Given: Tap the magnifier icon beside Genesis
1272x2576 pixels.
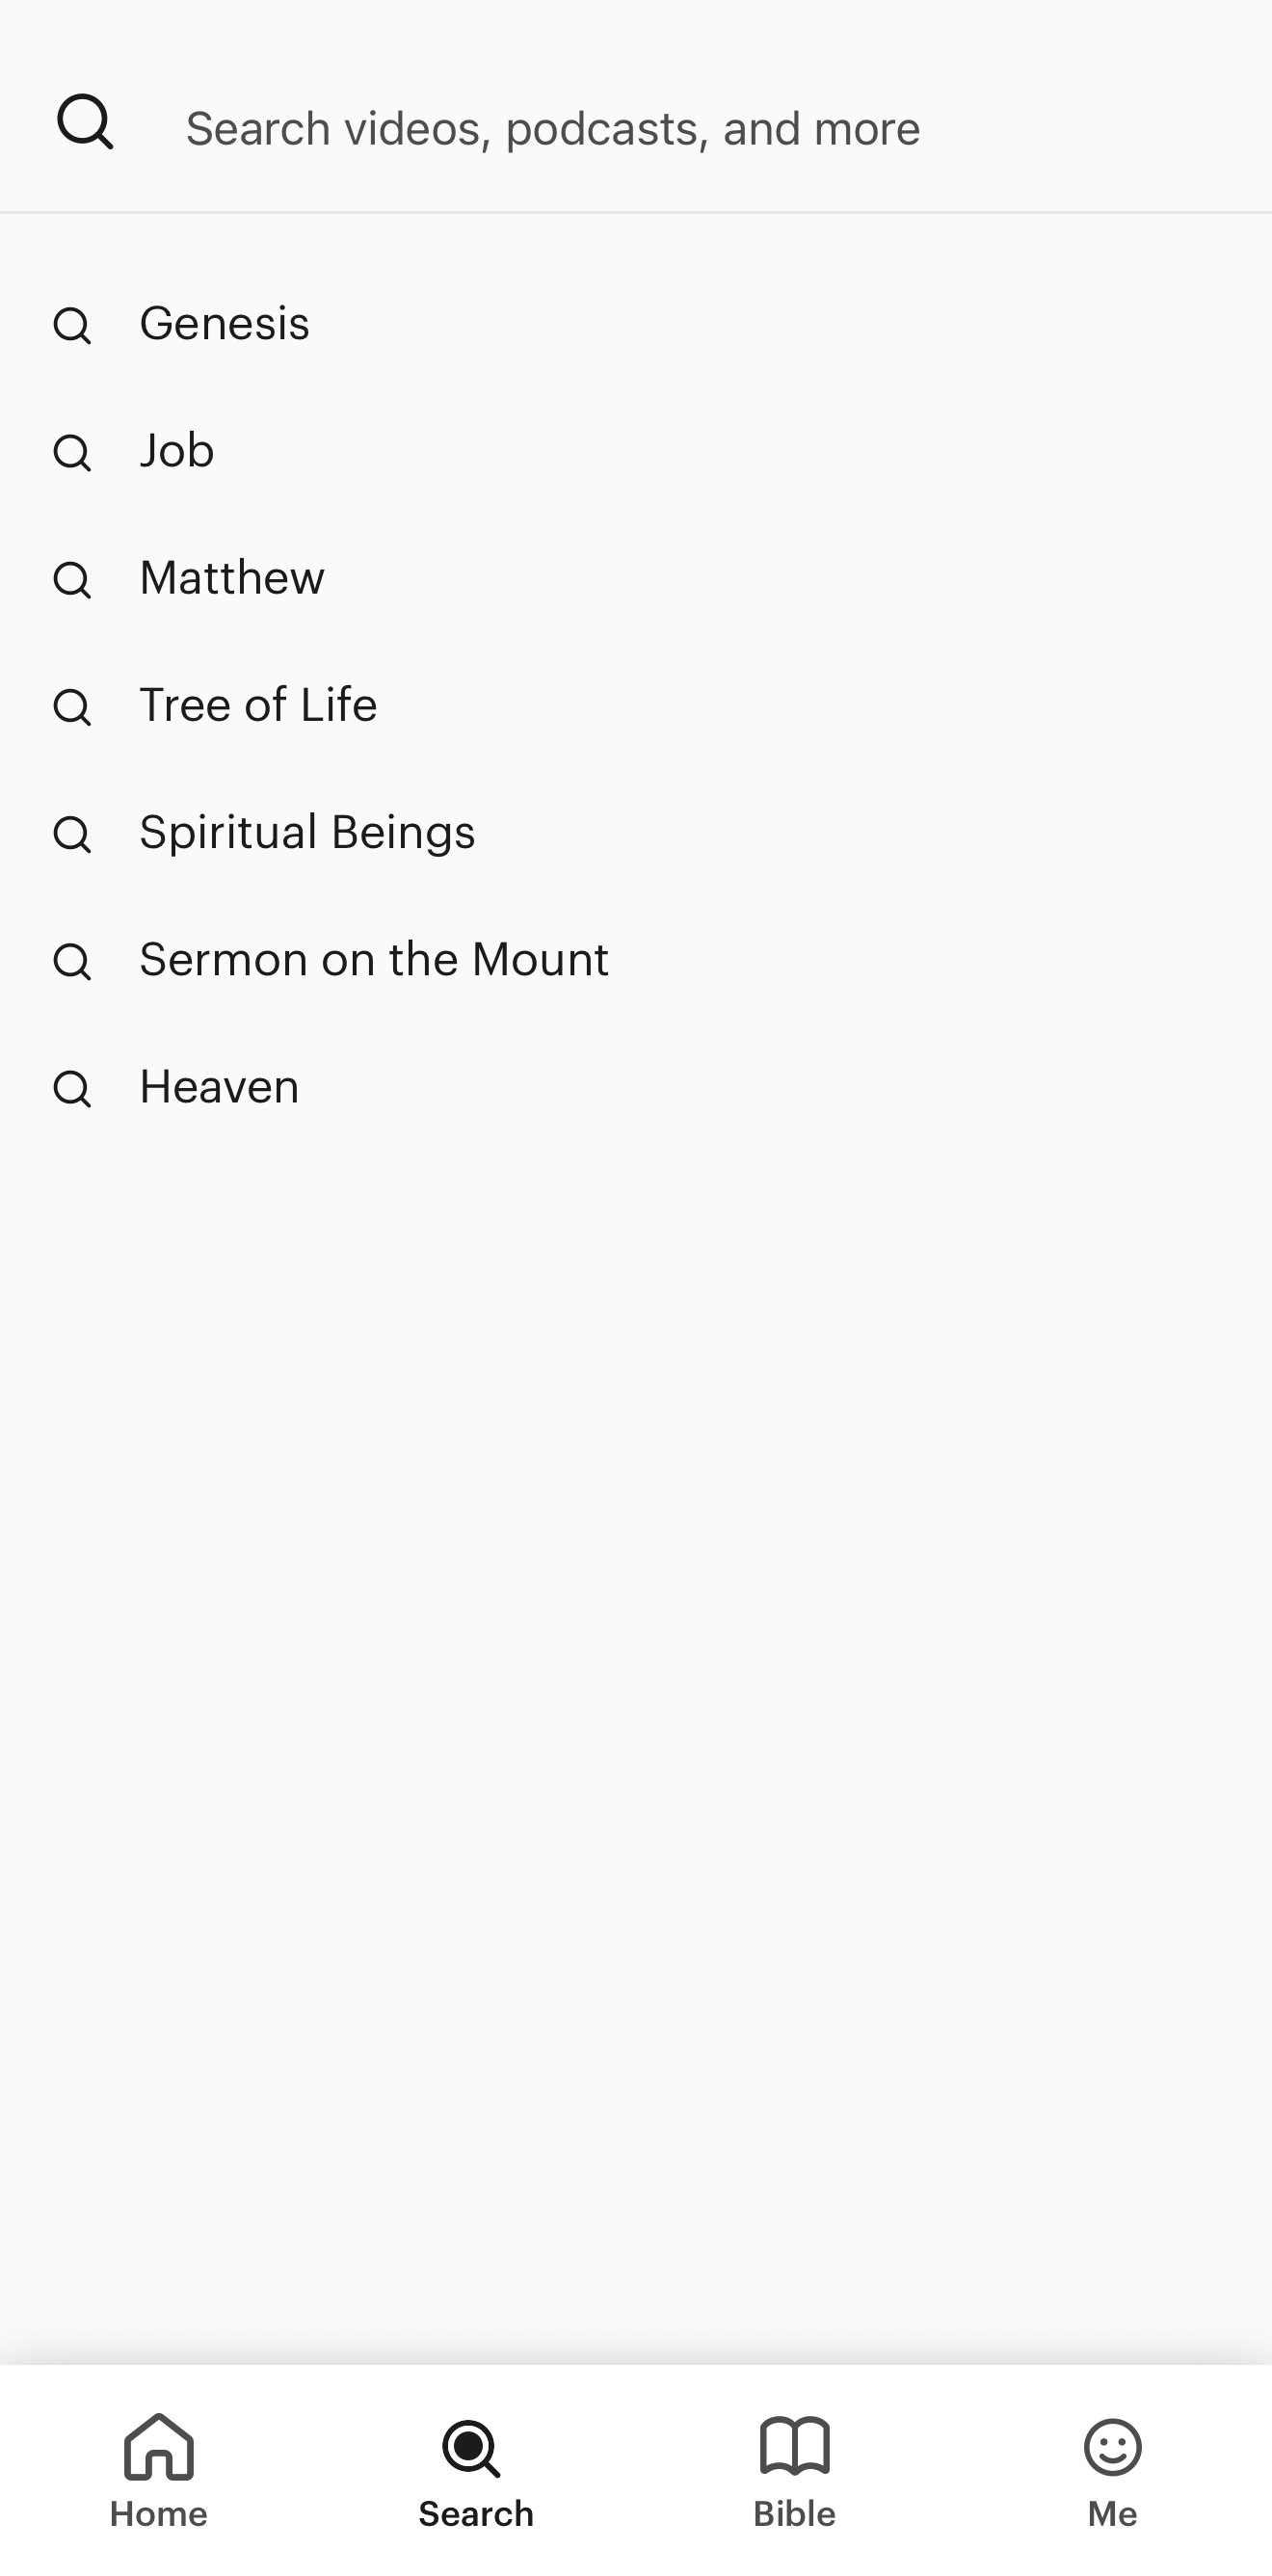Looking at the screenshot, I should coord(72,326).
